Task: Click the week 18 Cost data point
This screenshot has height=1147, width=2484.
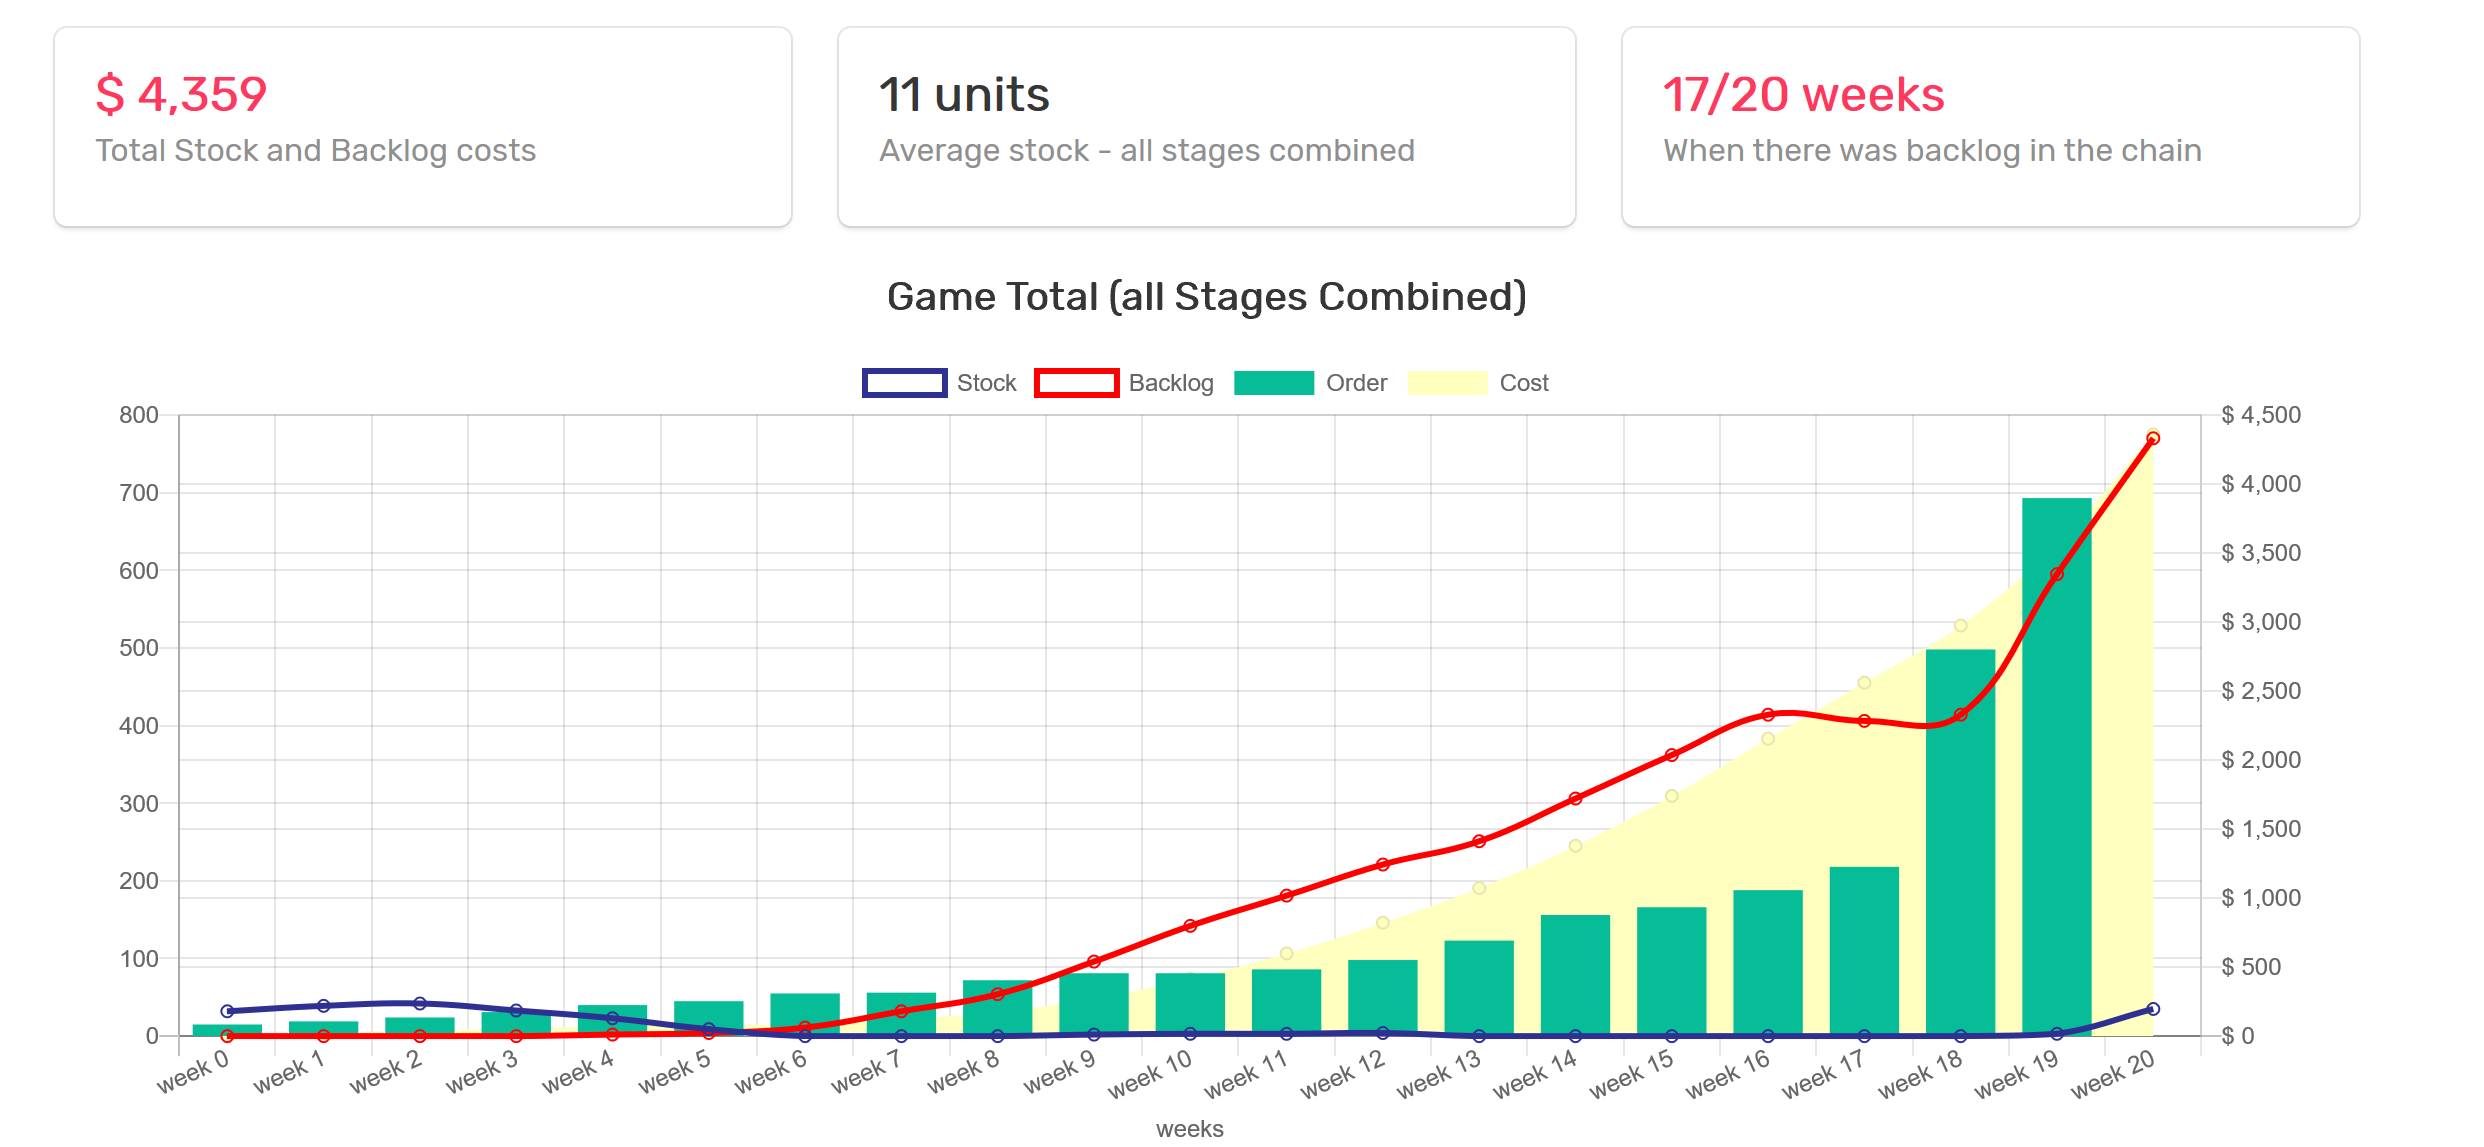Action: (1960, 626)
